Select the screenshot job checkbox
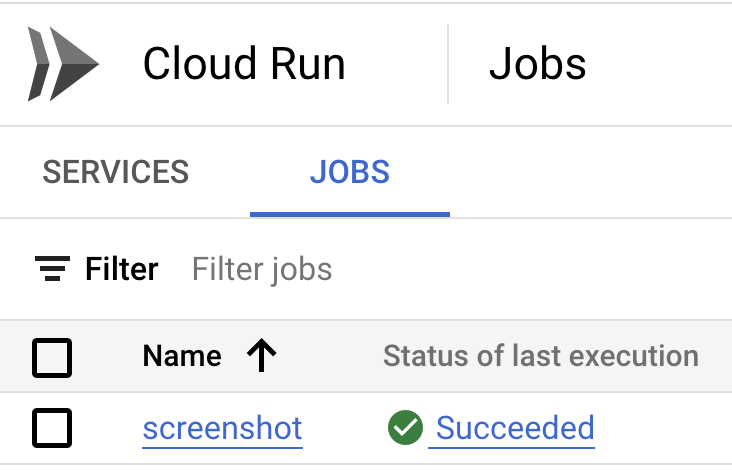732x470 pixels. pos(52,429)
